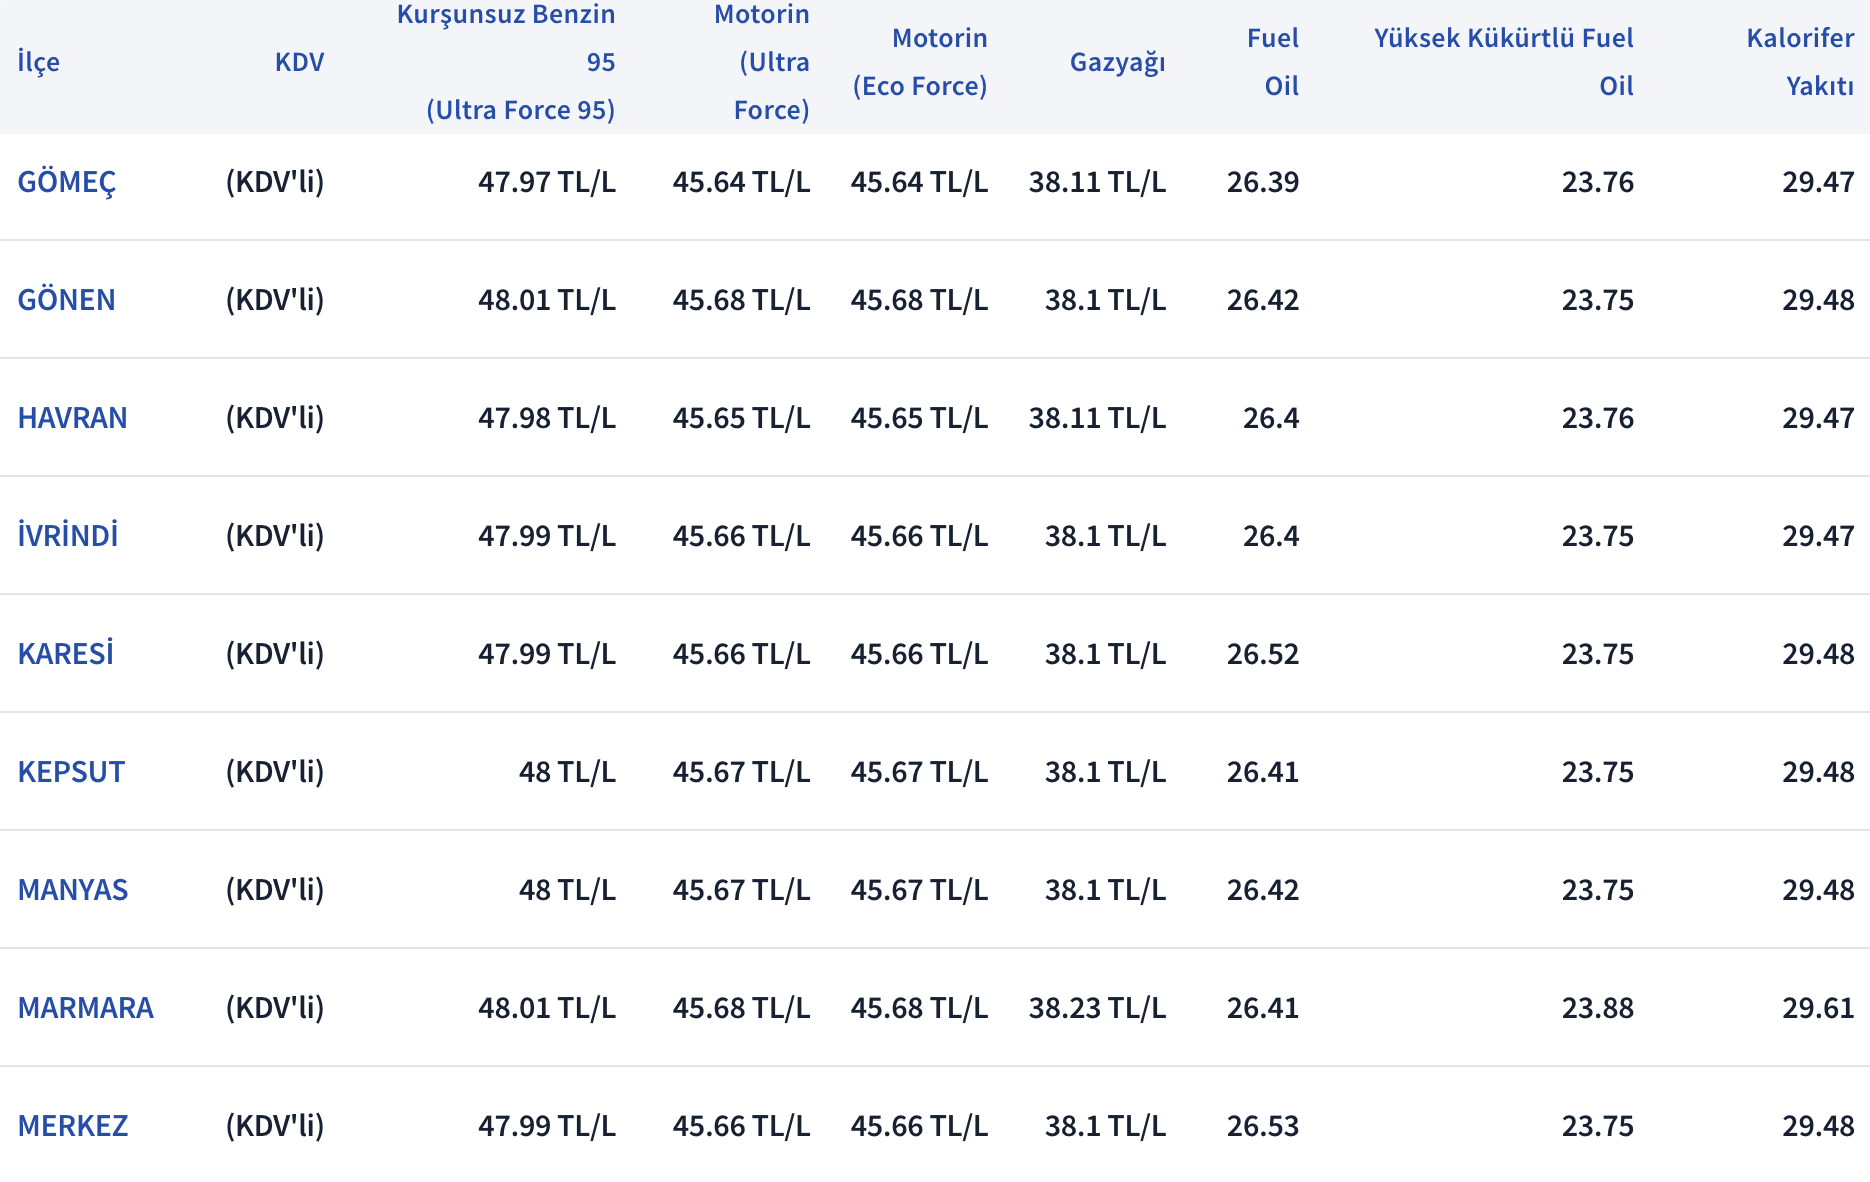Open the İVRİNDİ district link
Image resolution: width=1870 pixels, height=1182 pixels.
[x=68, y=536]
